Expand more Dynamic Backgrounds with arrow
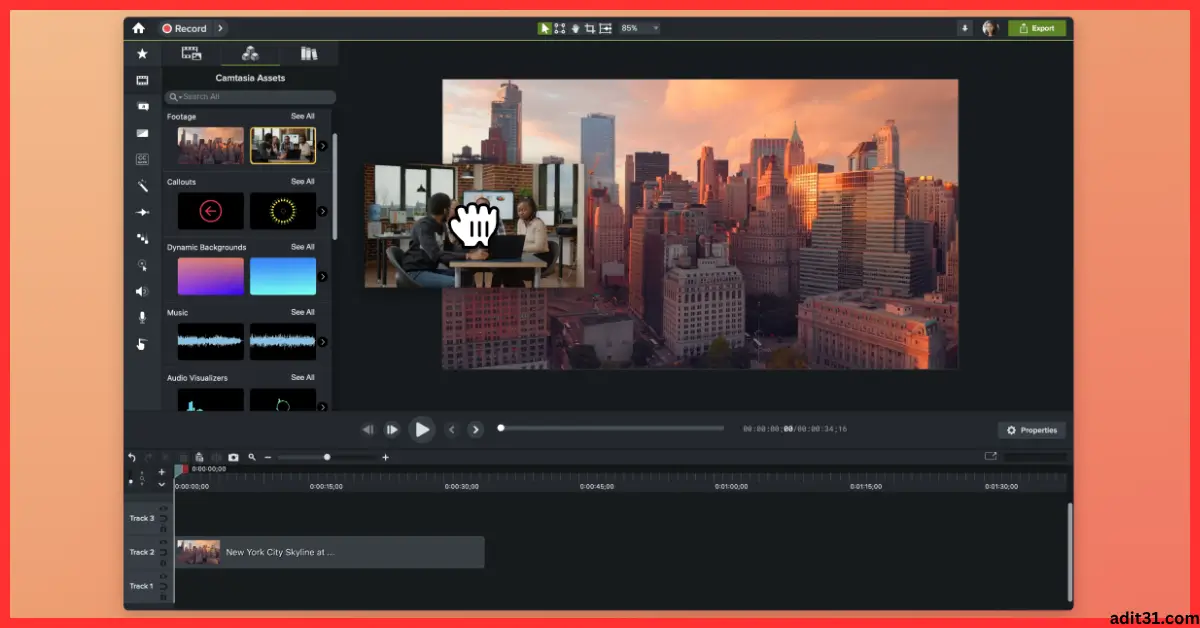The image size is (1200, 628). click(x=322, y=276)
